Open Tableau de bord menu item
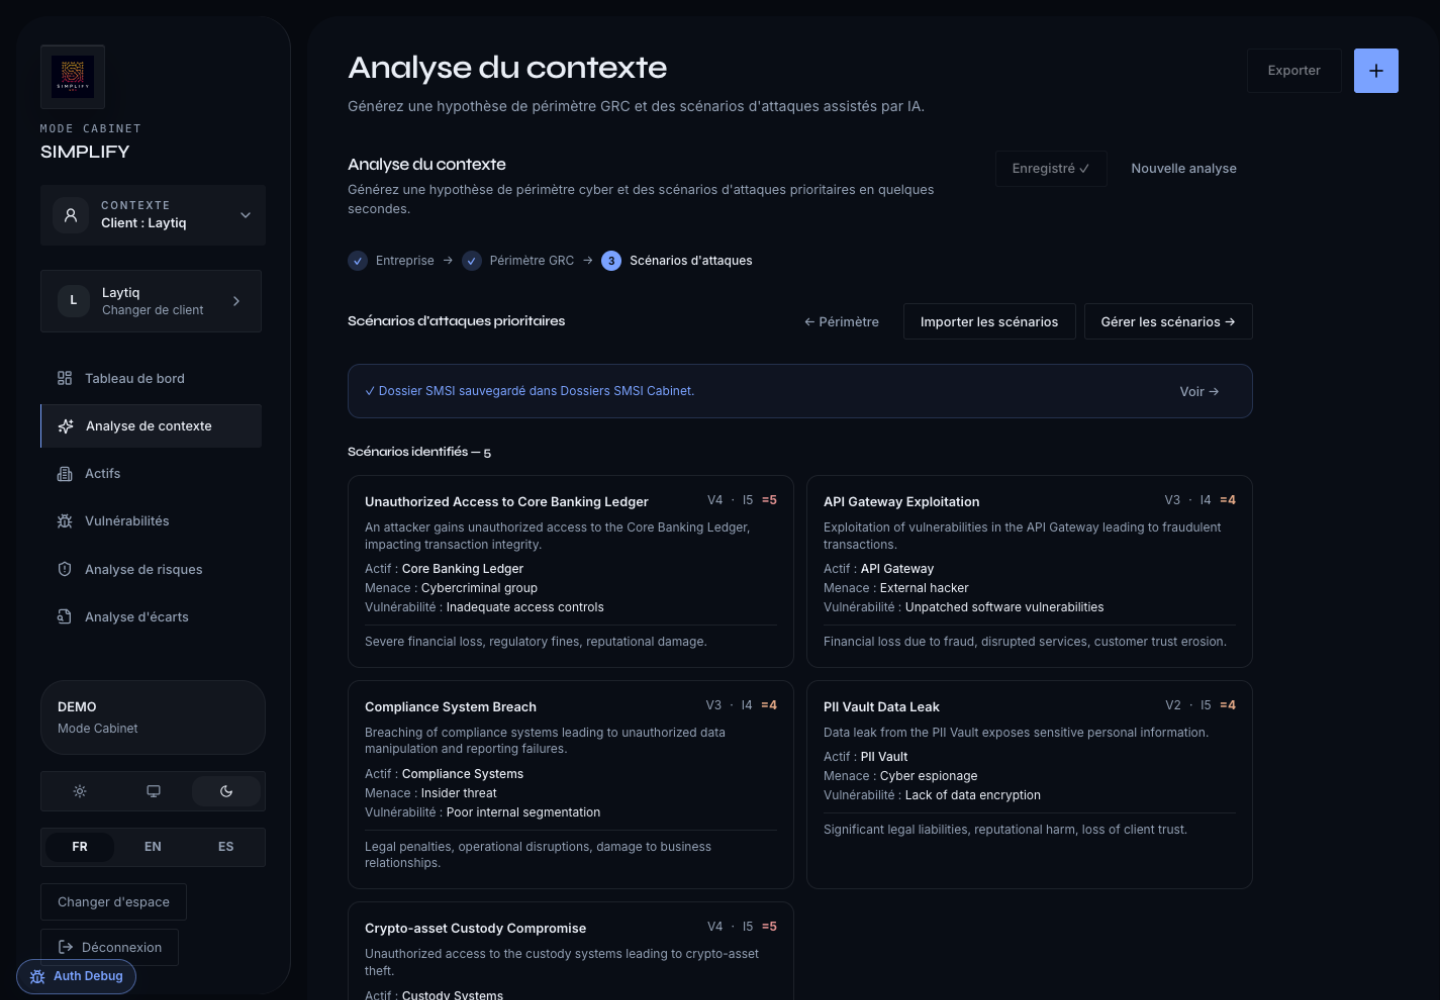 pos(151,378)
